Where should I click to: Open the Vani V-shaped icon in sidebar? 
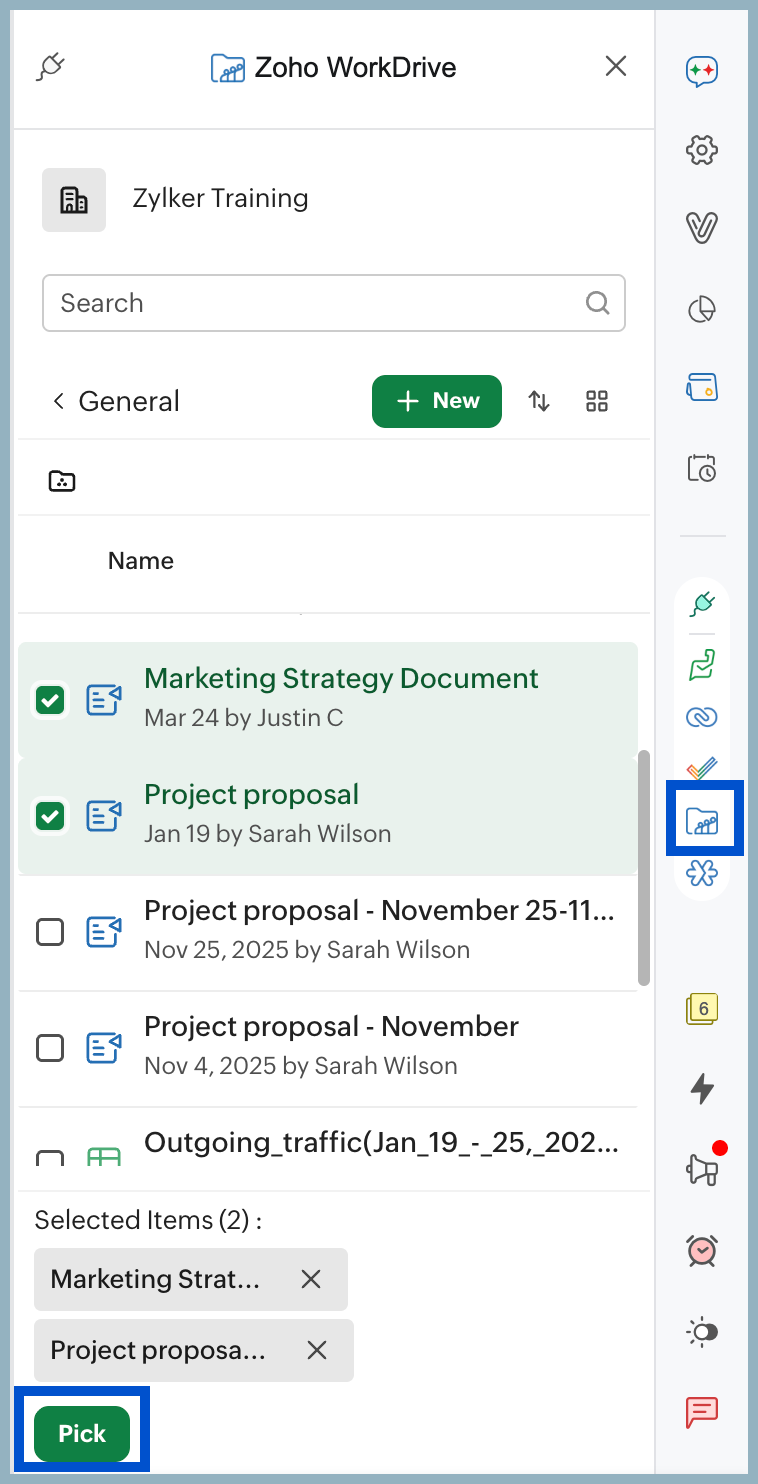point(702,229)
